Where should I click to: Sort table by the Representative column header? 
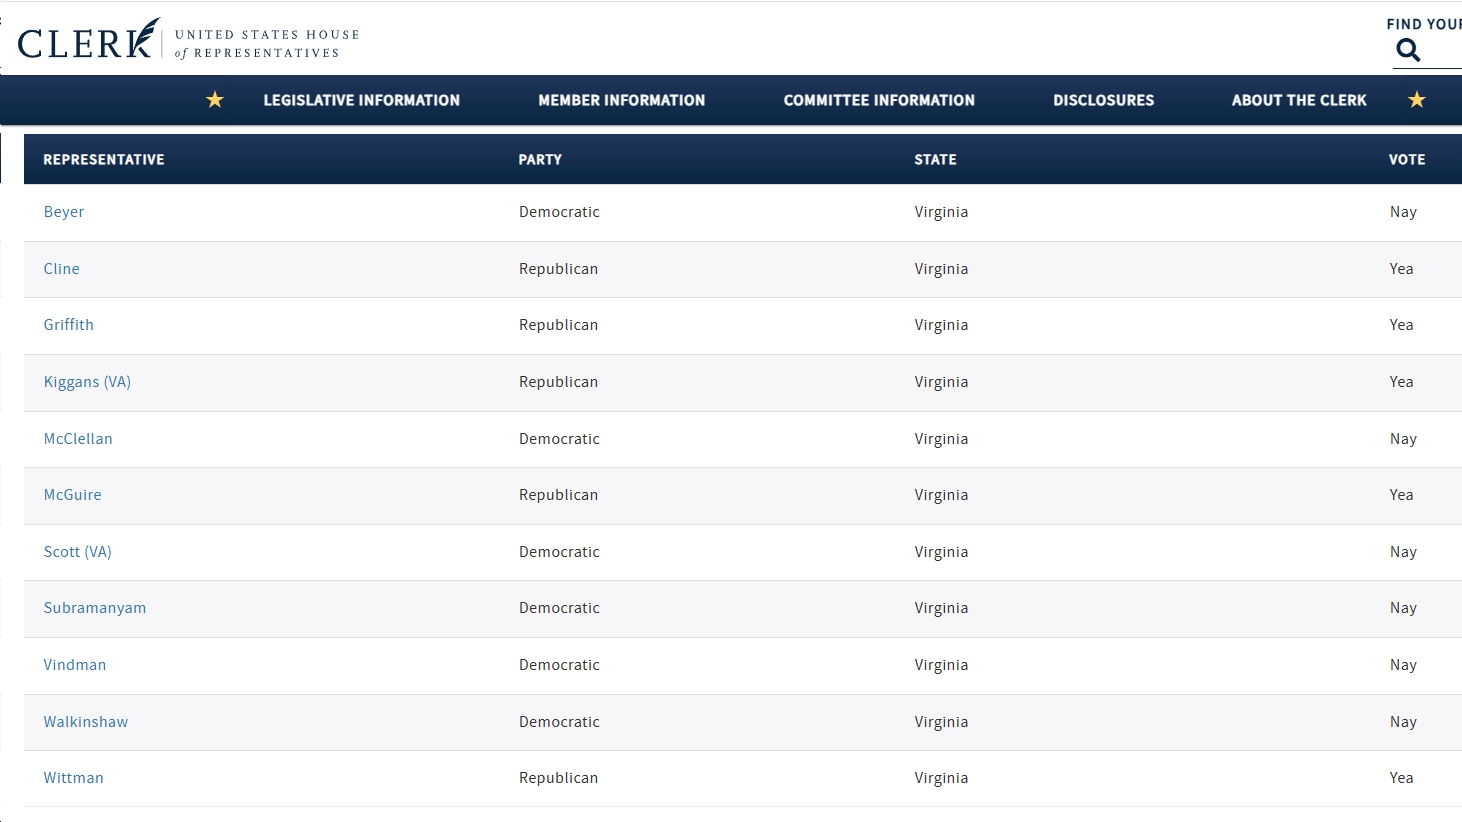tap(104, 159)
